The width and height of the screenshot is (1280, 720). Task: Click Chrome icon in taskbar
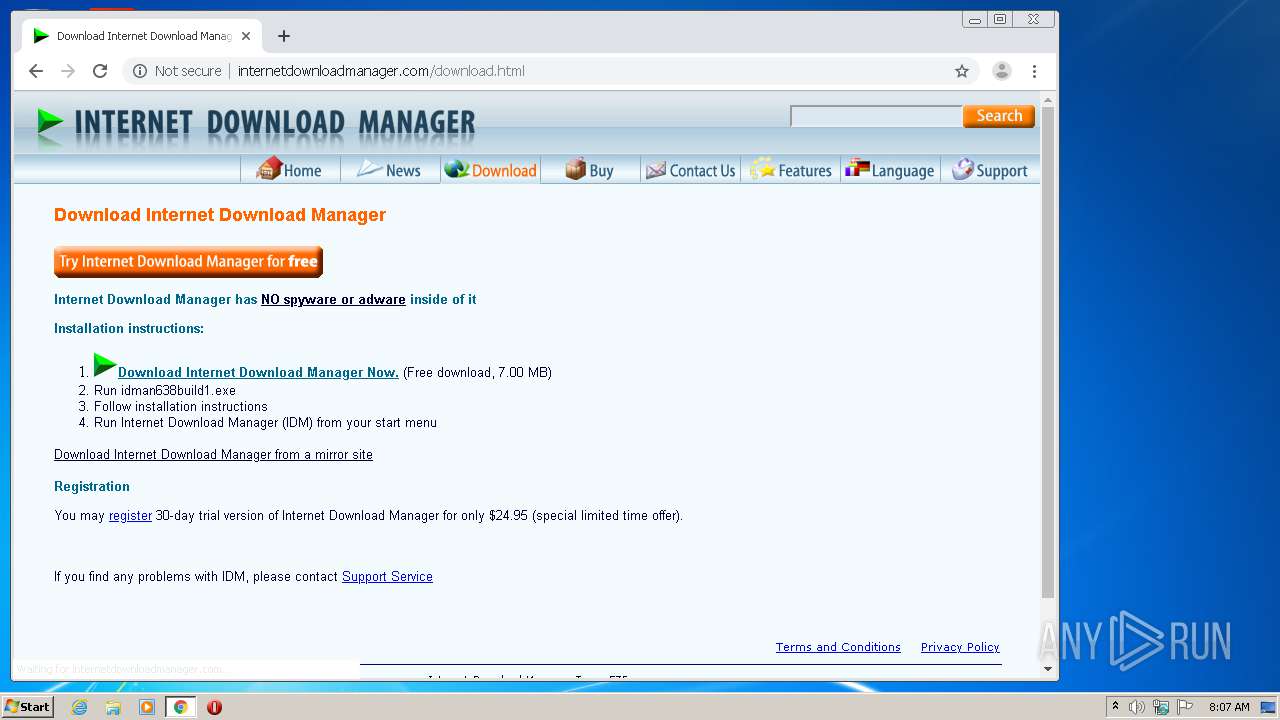click(x=180, y=707)
